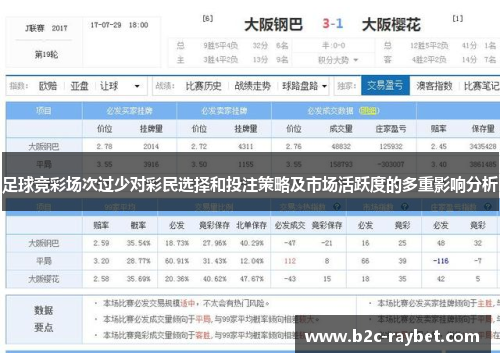Select the 3435428 保存量 cell
500x362 pixels.
[x=483, y=146]
